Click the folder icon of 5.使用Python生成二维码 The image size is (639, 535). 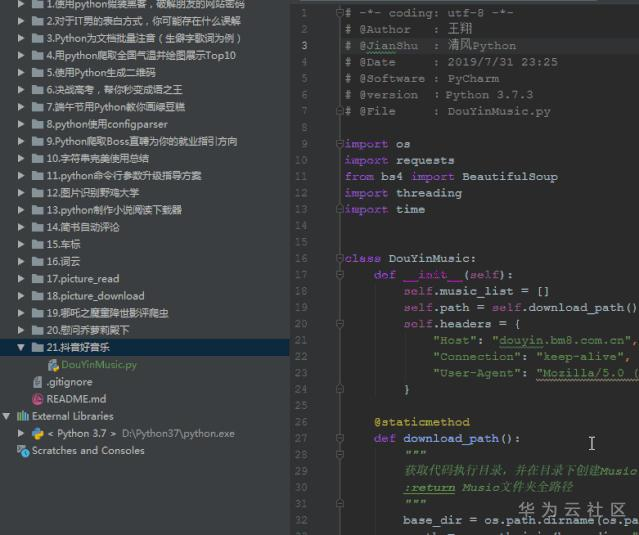tap(37, 73)
